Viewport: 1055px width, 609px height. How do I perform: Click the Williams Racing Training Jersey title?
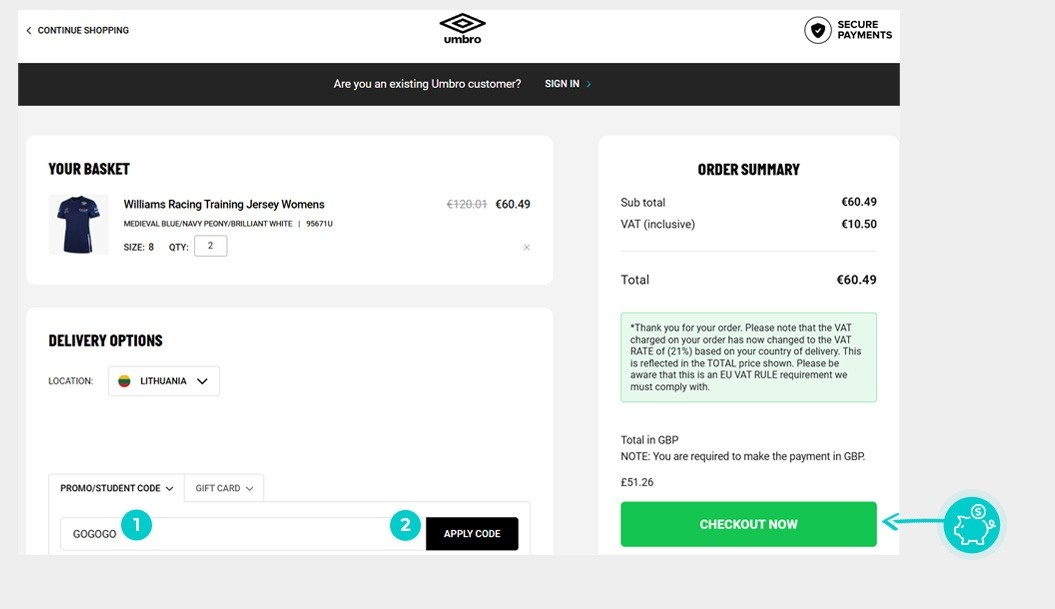[224, 205]
